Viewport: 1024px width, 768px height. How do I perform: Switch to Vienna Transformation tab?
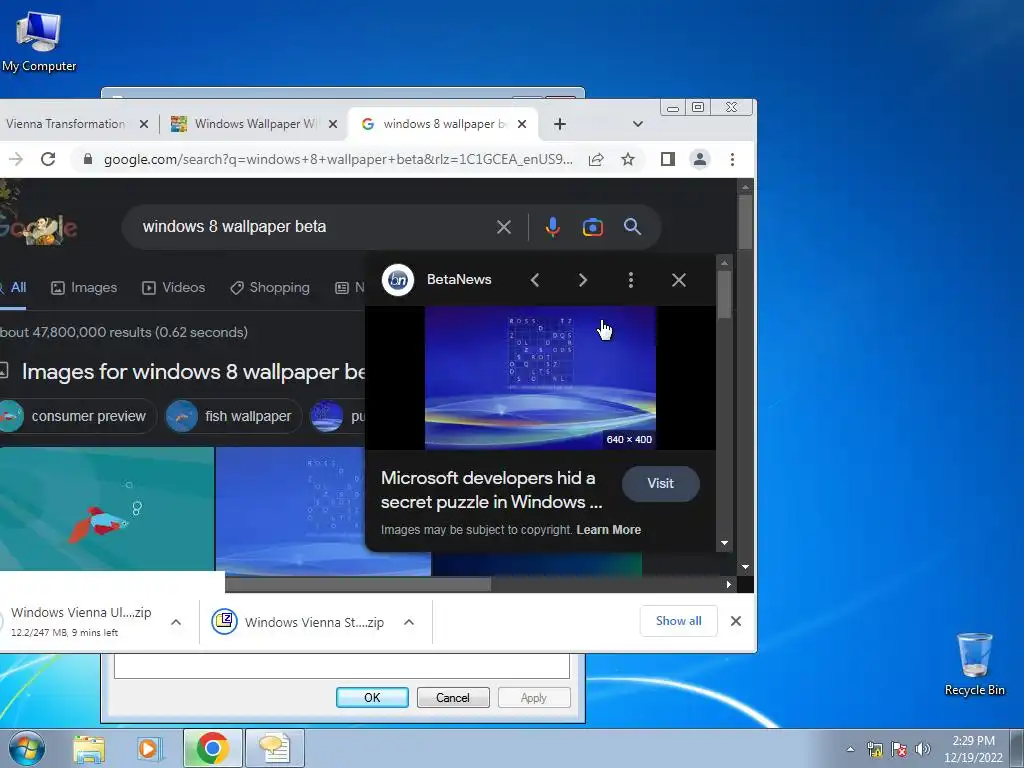[x=65, y=124]
